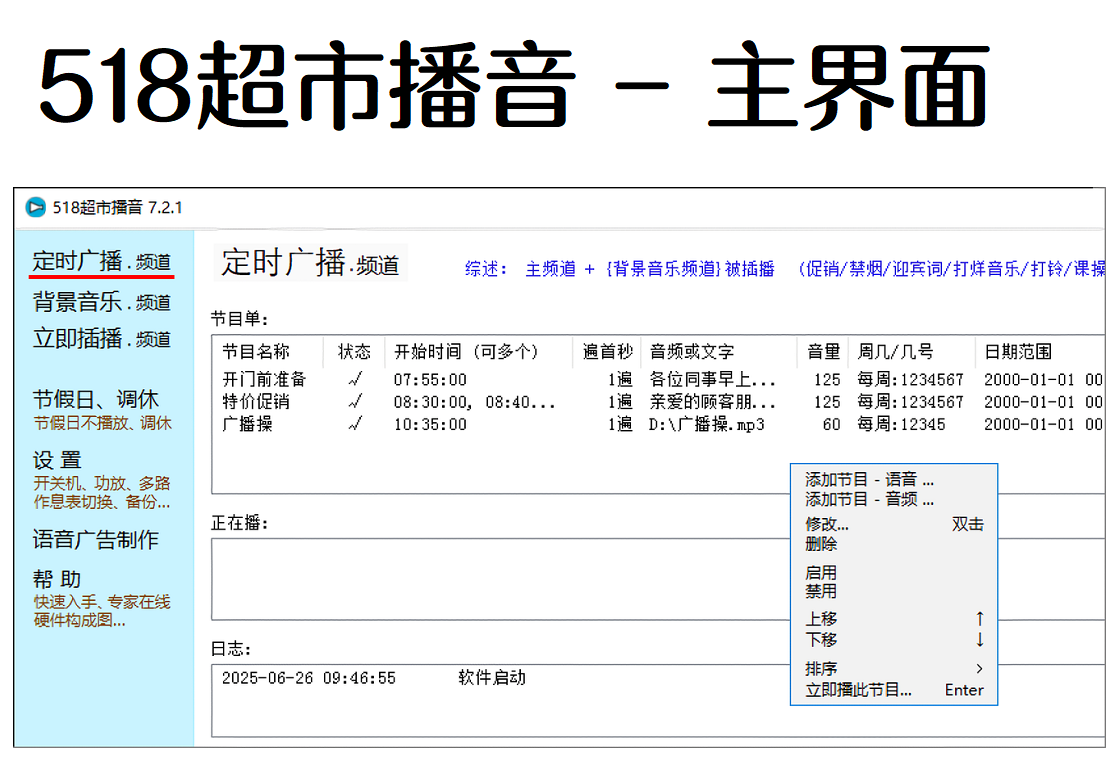1120x760 pixels.
Task: Choose 启用 from the context menu
Action: click(821, 573)
